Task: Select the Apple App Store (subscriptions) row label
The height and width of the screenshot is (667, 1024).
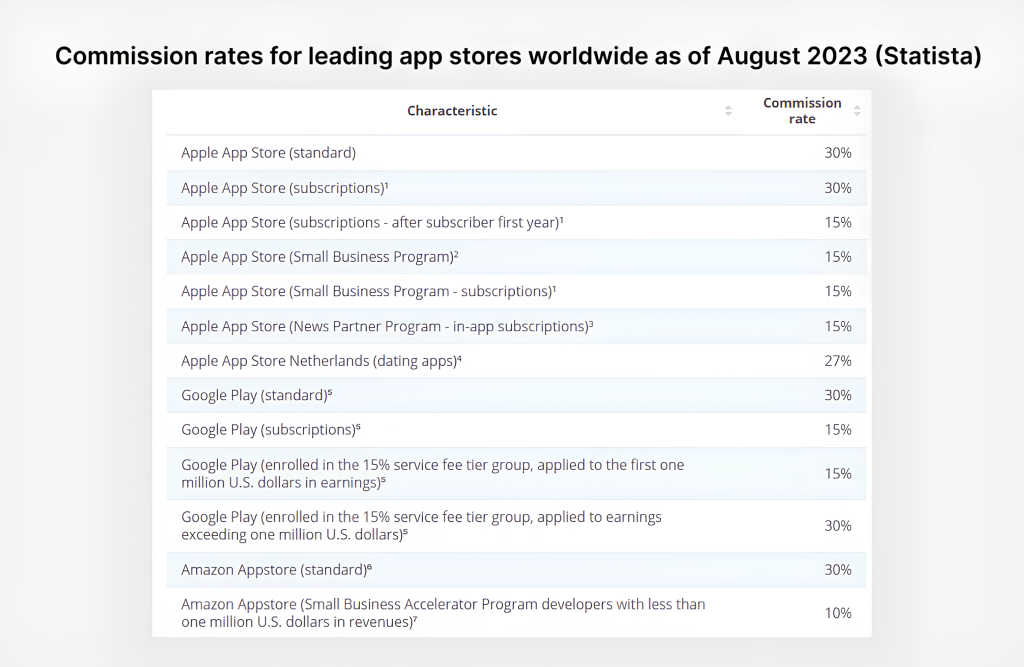Action: pyautogui.click(x=285, y=188)
